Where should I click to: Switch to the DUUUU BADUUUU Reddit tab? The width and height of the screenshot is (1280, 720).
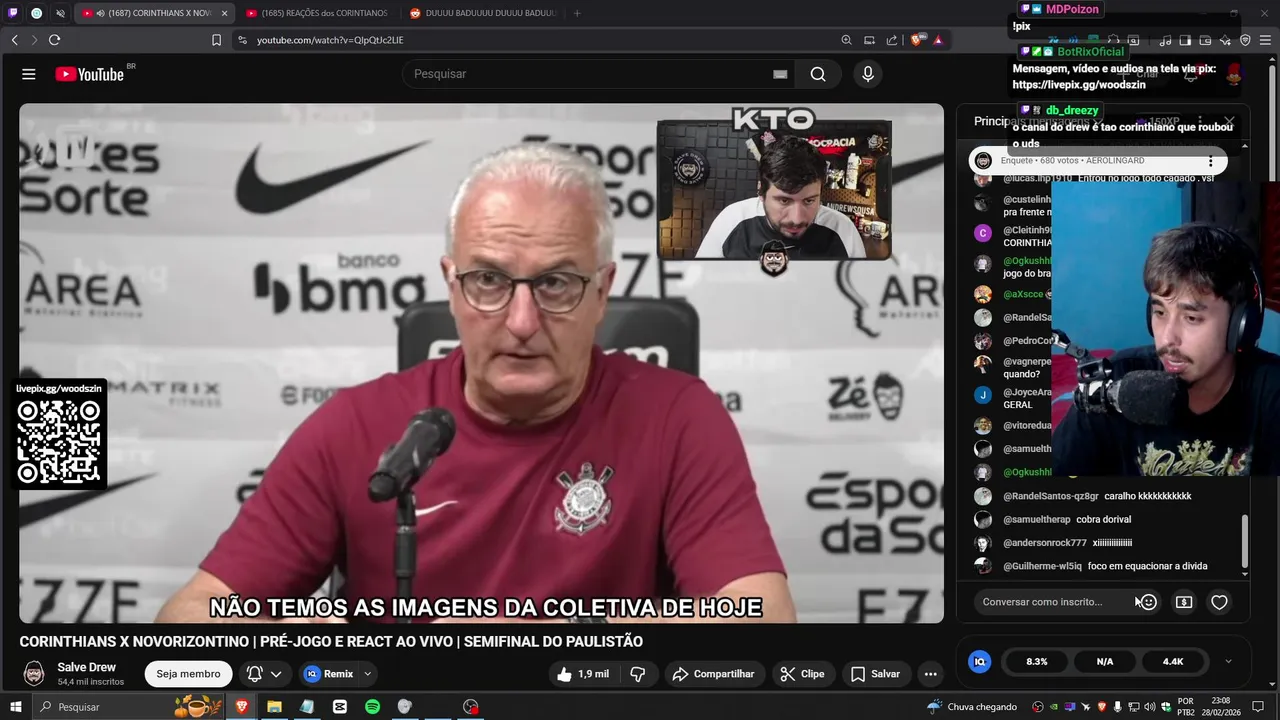(x=482, y=13)
